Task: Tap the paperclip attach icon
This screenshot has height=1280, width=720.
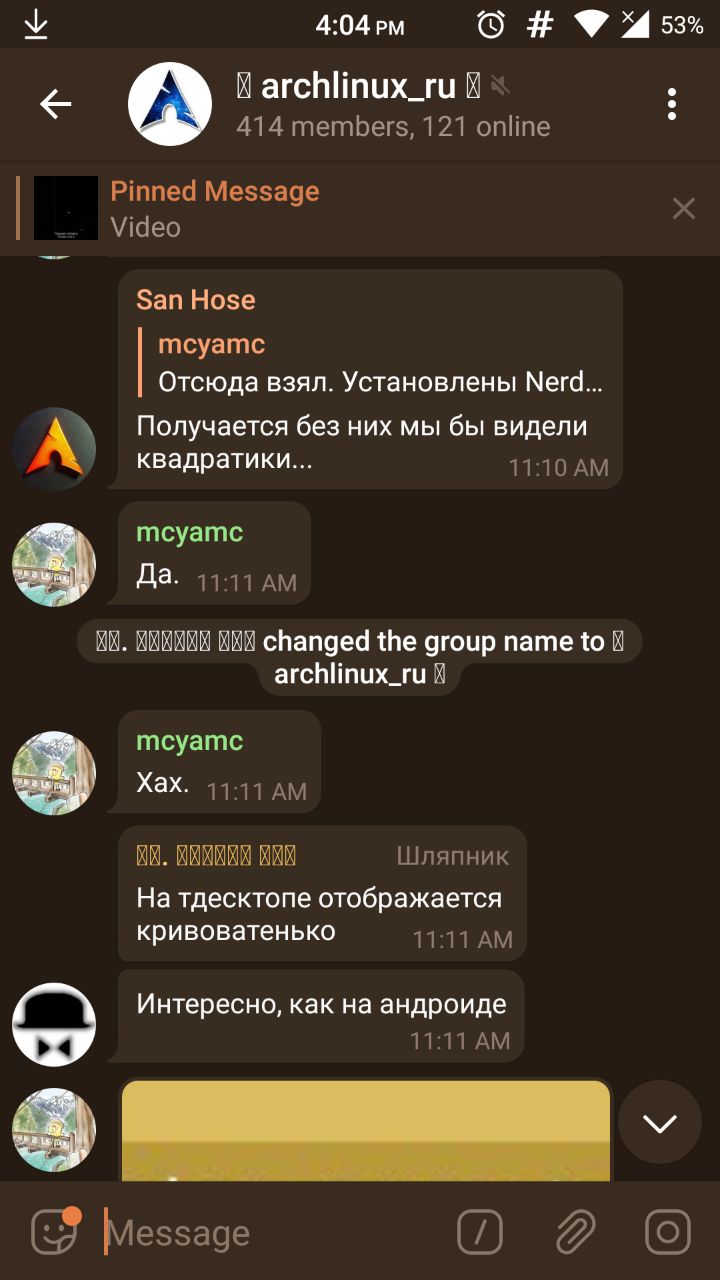Action: click(x=575, y=1232)
